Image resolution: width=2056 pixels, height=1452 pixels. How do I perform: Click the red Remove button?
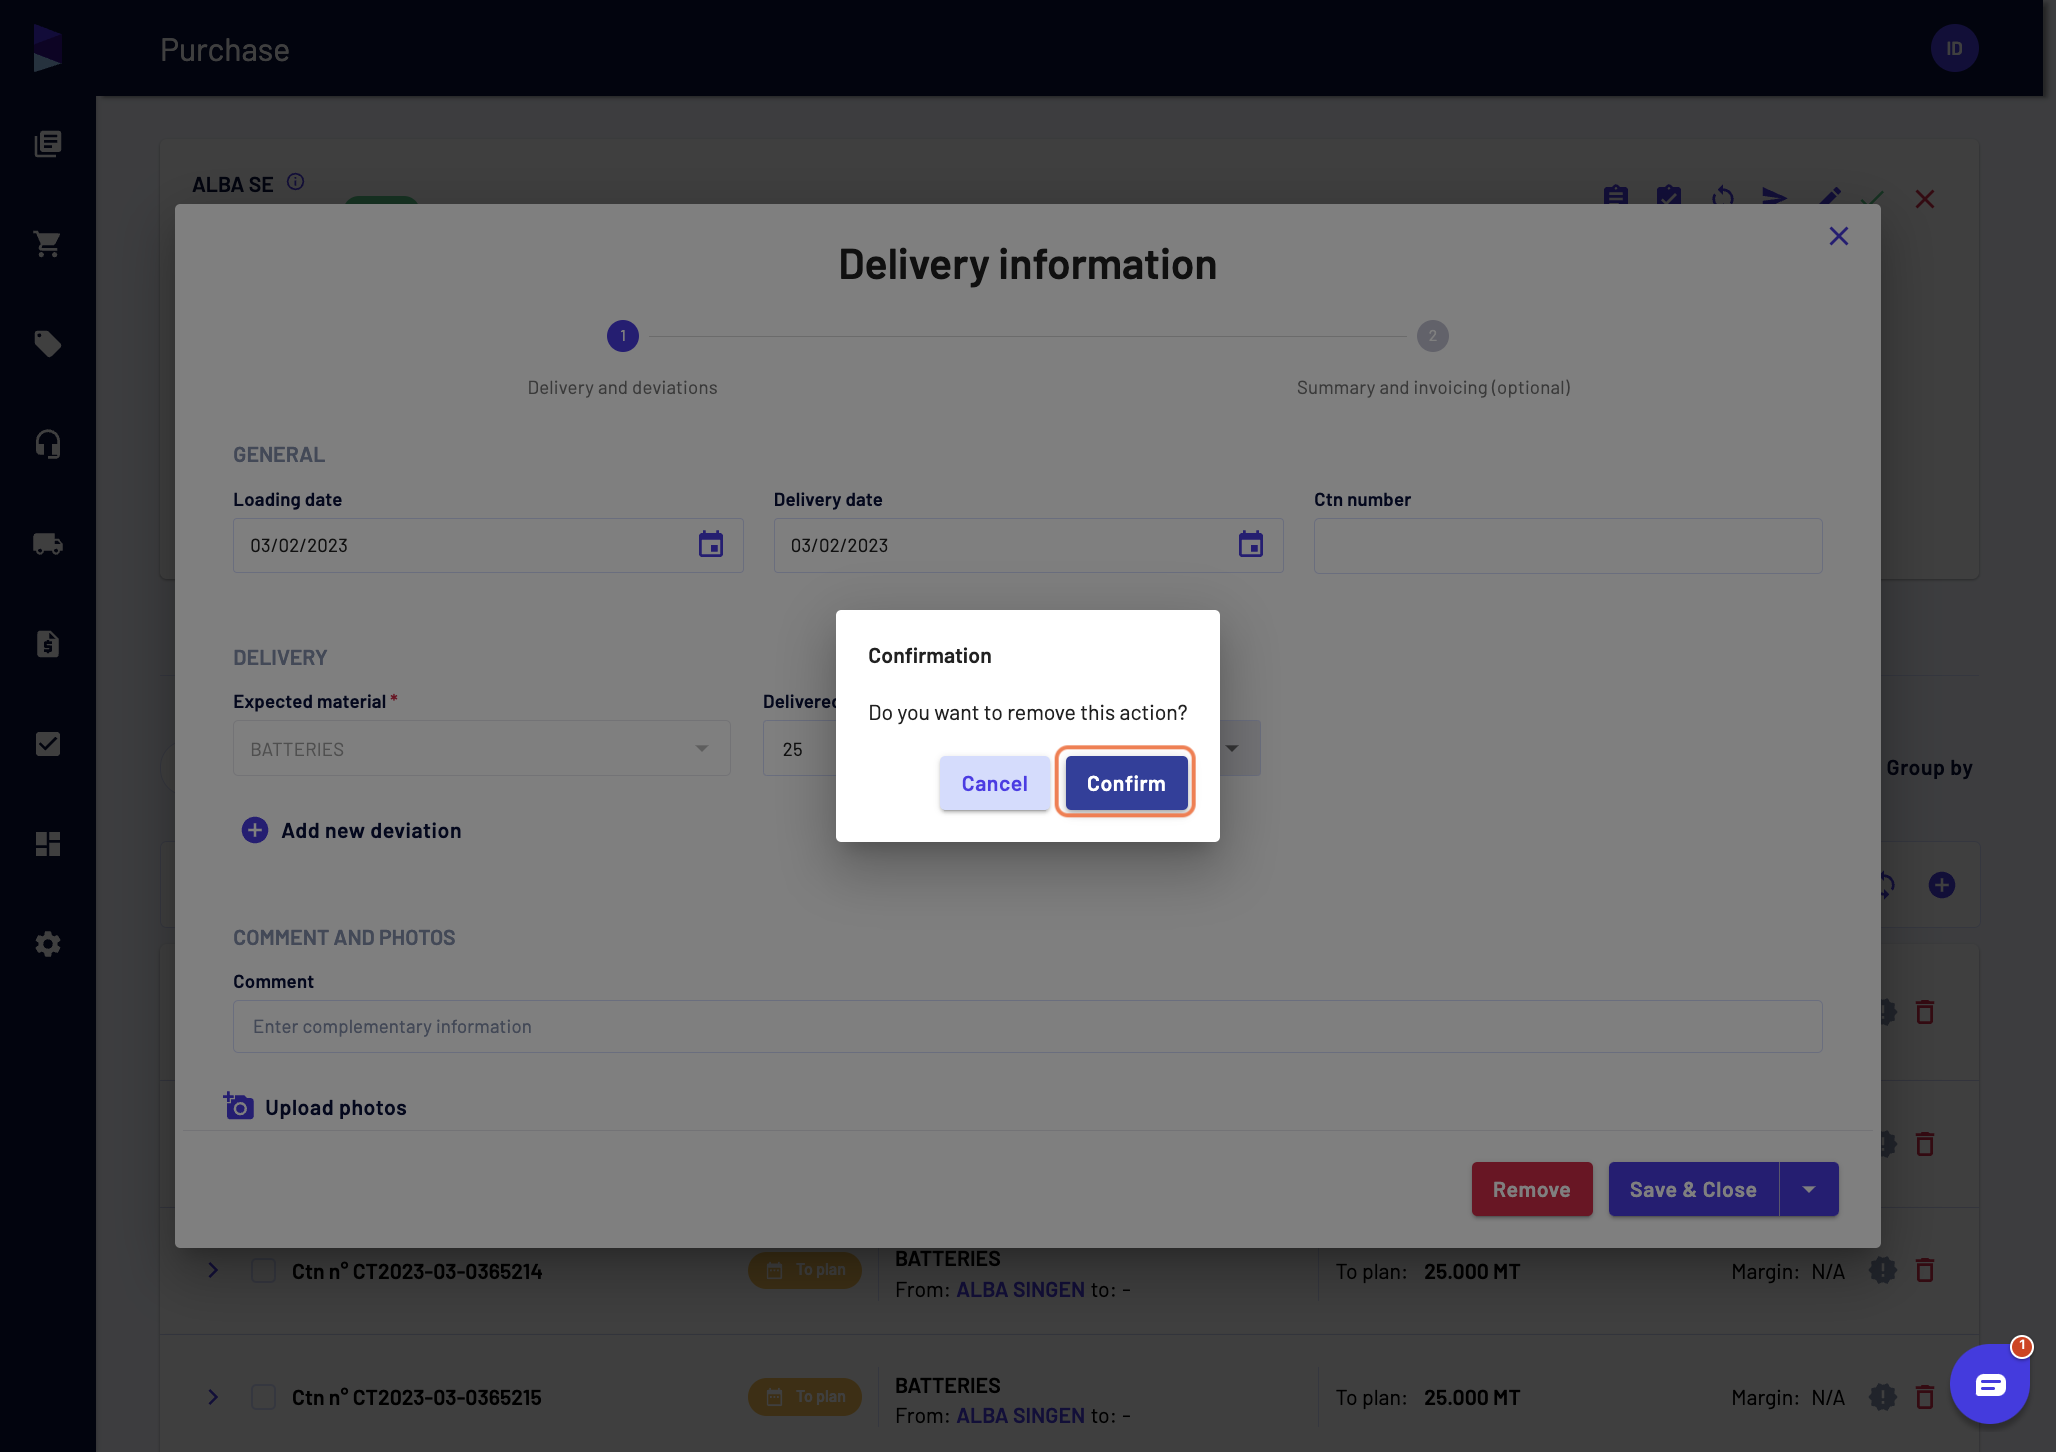[x=1531, y=1189]
